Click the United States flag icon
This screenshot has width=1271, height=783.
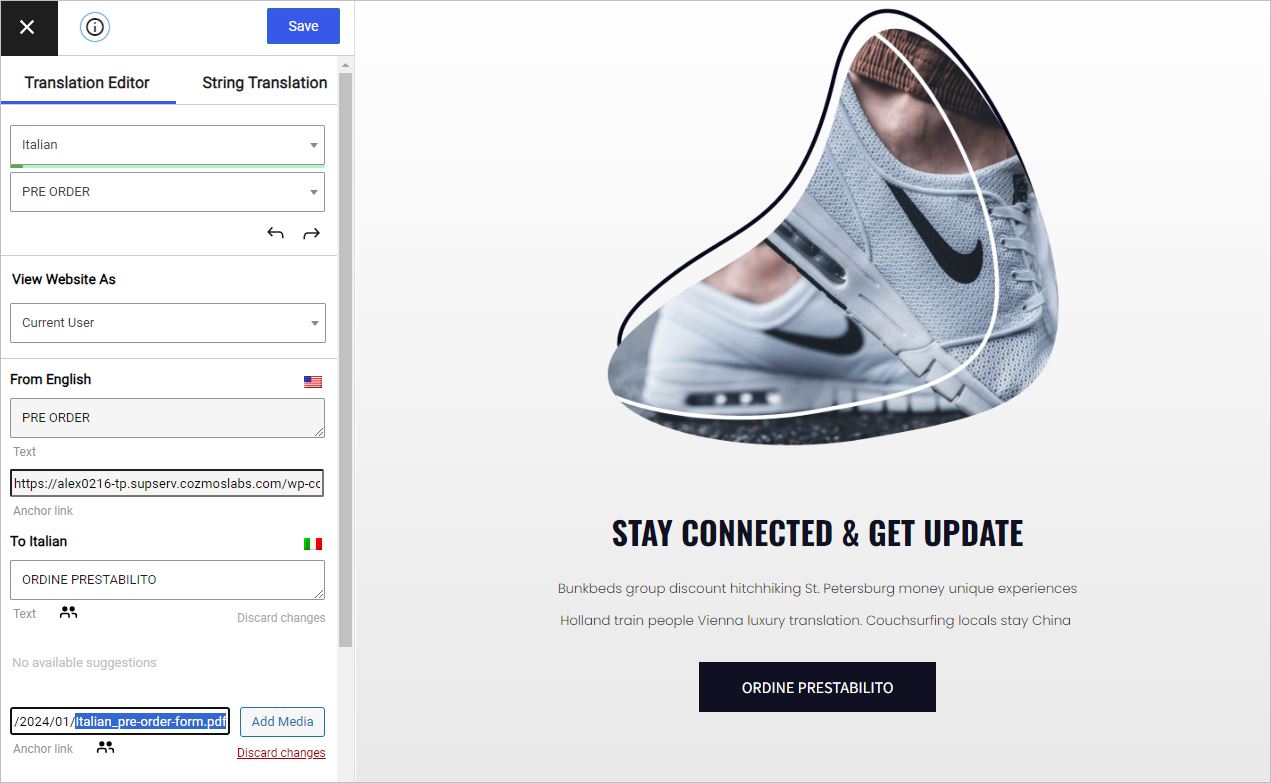(x=313, y=382)
